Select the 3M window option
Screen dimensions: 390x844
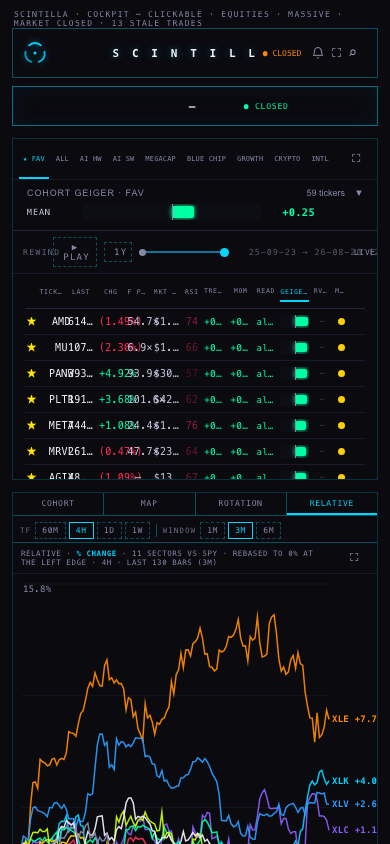pyautogui.click(x=240, y=530)
